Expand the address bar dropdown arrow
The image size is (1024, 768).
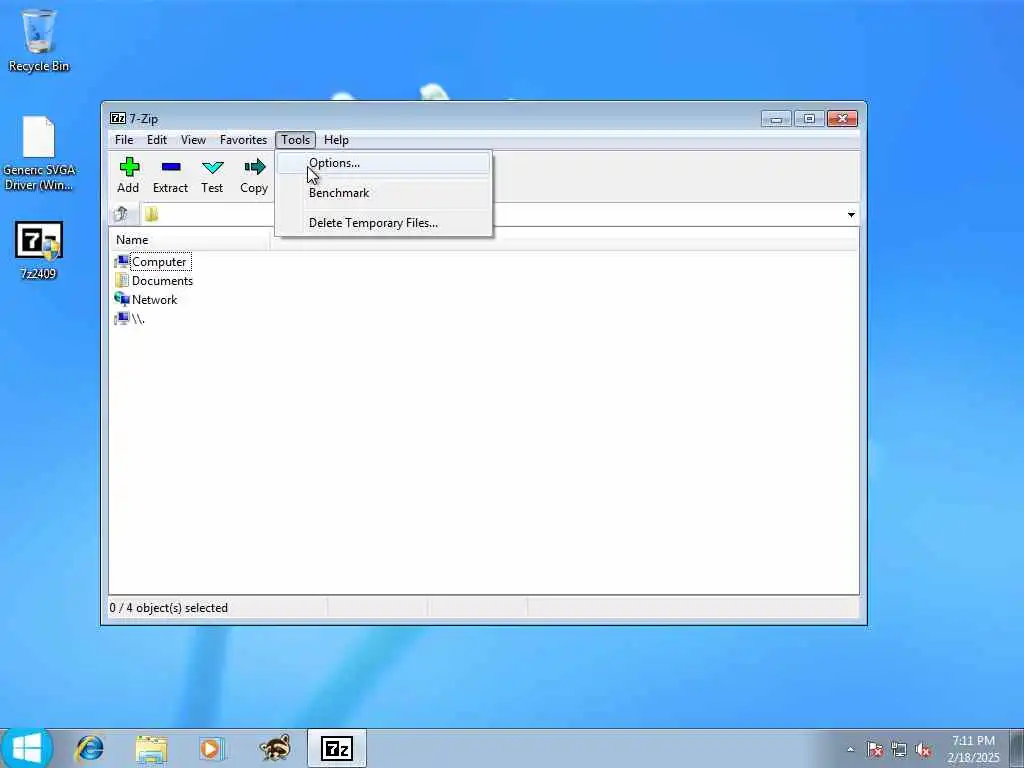pyautogui.click(x=851, y=215)
